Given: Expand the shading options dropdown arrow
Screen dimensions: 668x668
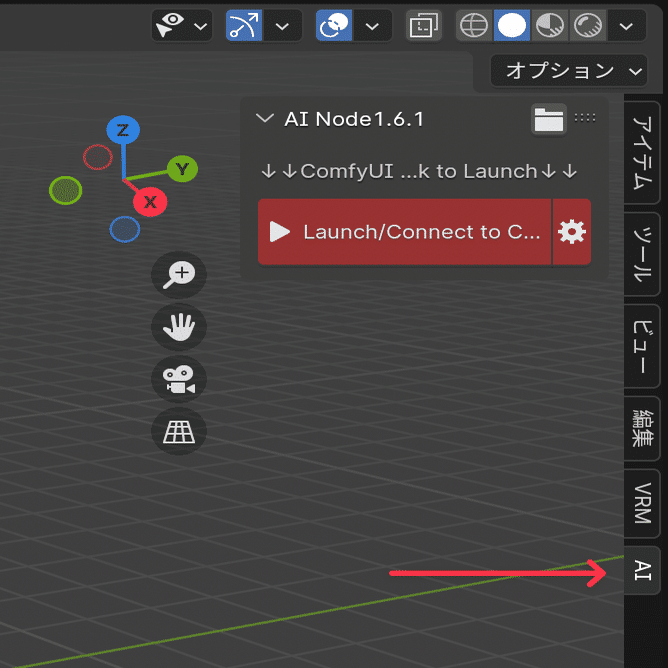Looking at the screenshot, I should pos(626,26).
